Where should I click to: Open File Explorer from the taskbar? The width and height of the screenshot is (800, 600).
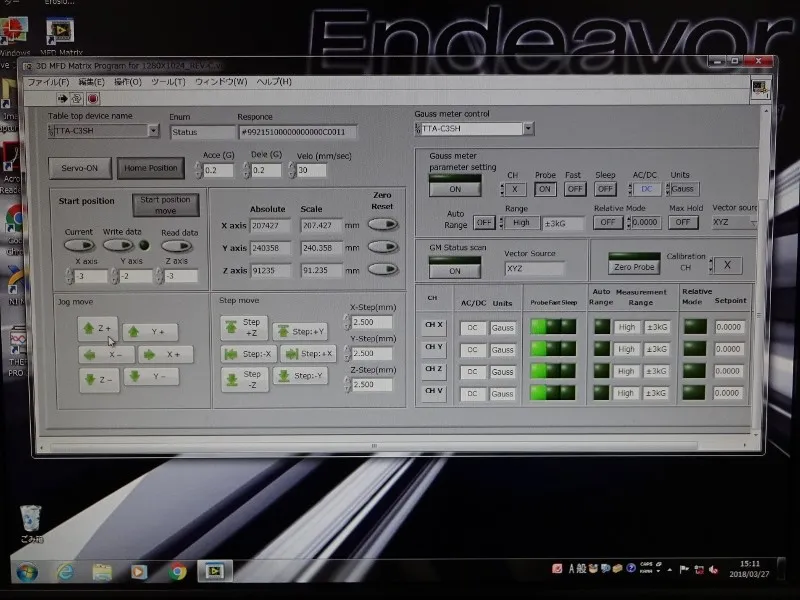[x=102, y=572]
